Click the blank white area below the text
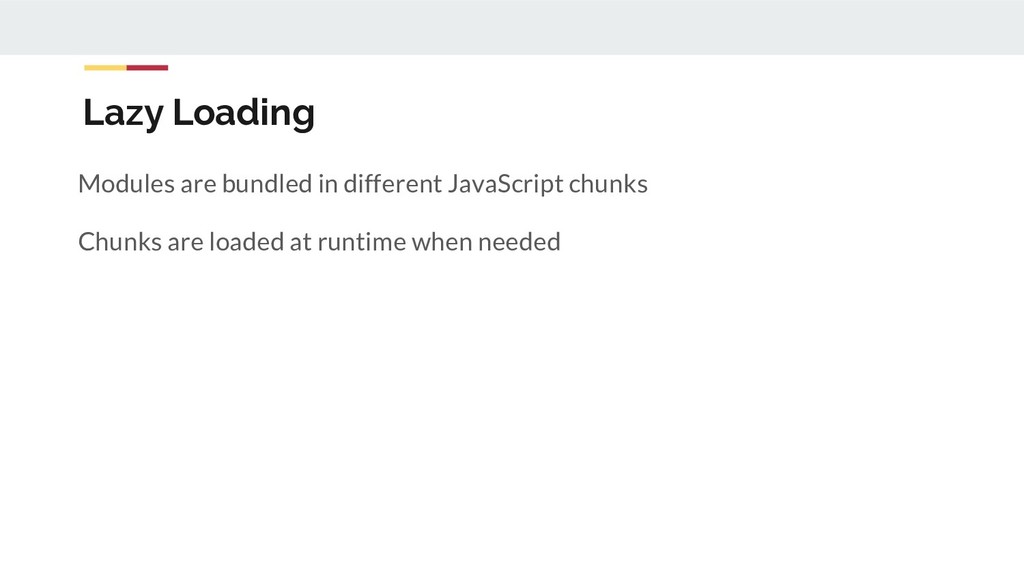 [512, 420]
